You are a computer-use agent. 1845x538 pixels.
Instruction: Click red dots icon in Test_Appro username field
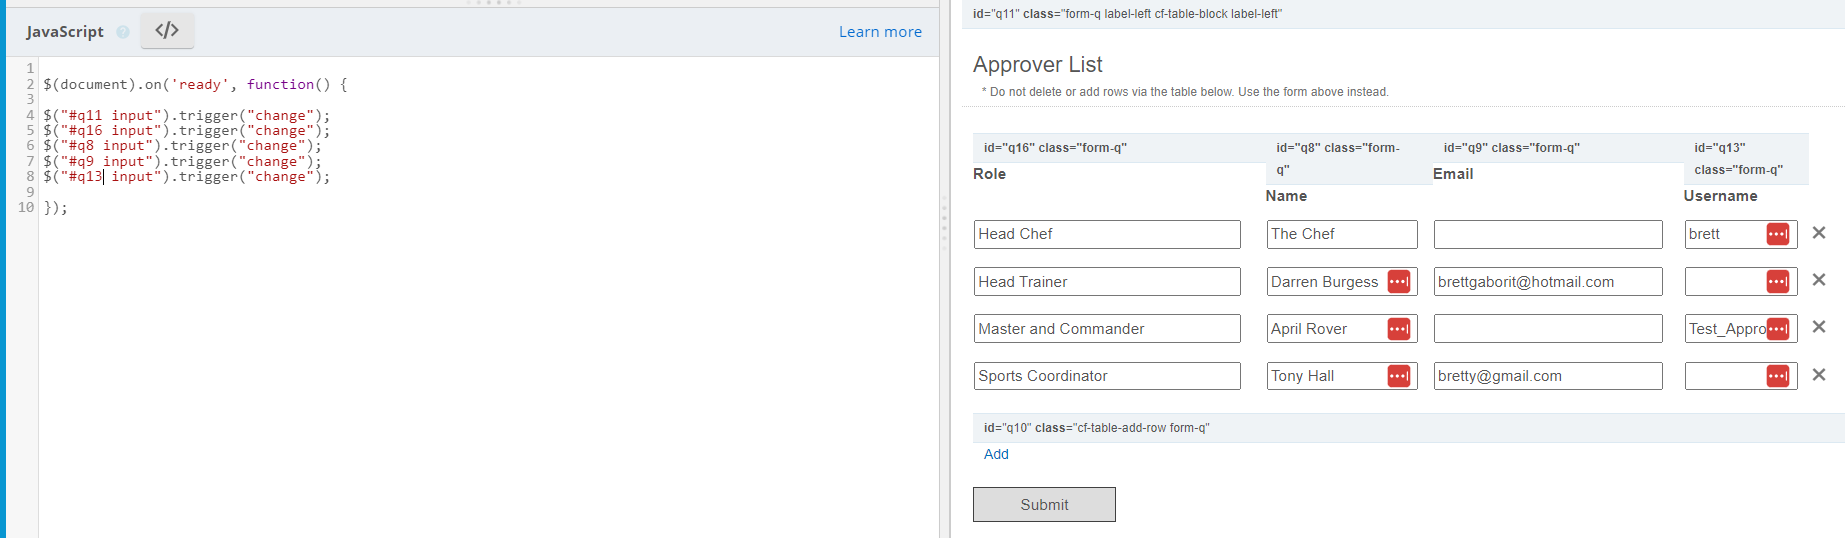pos(1777,329)
